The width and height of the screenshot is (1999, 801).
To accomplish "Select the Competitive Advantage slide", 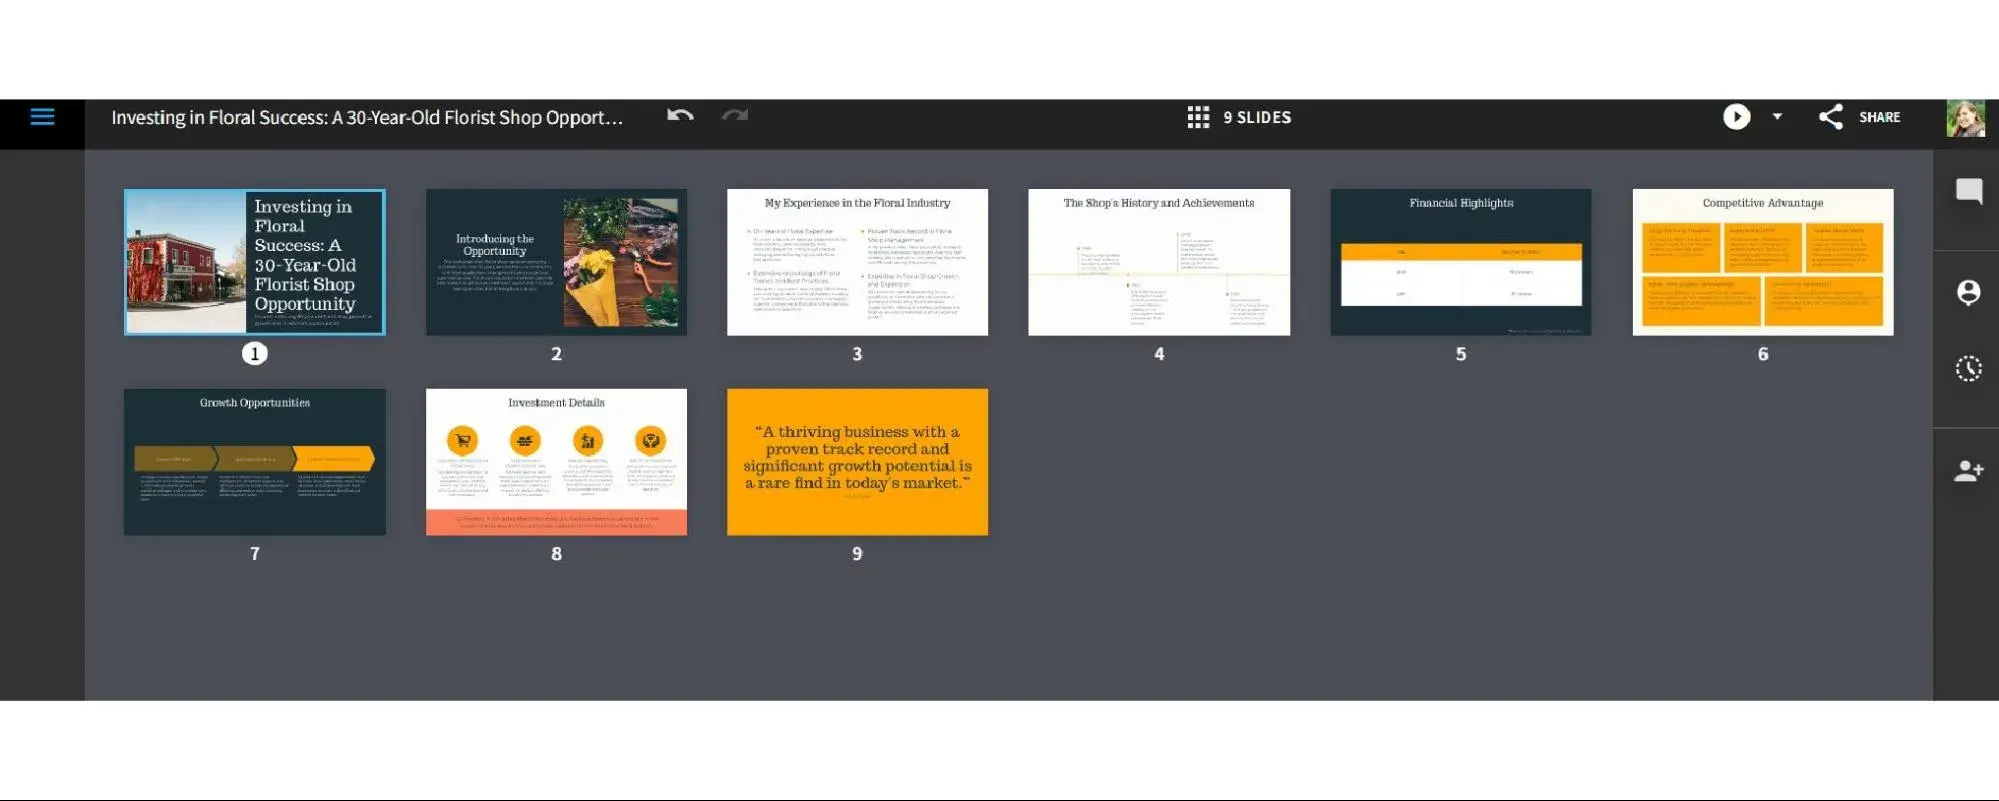I will (x=1762, y=262).
